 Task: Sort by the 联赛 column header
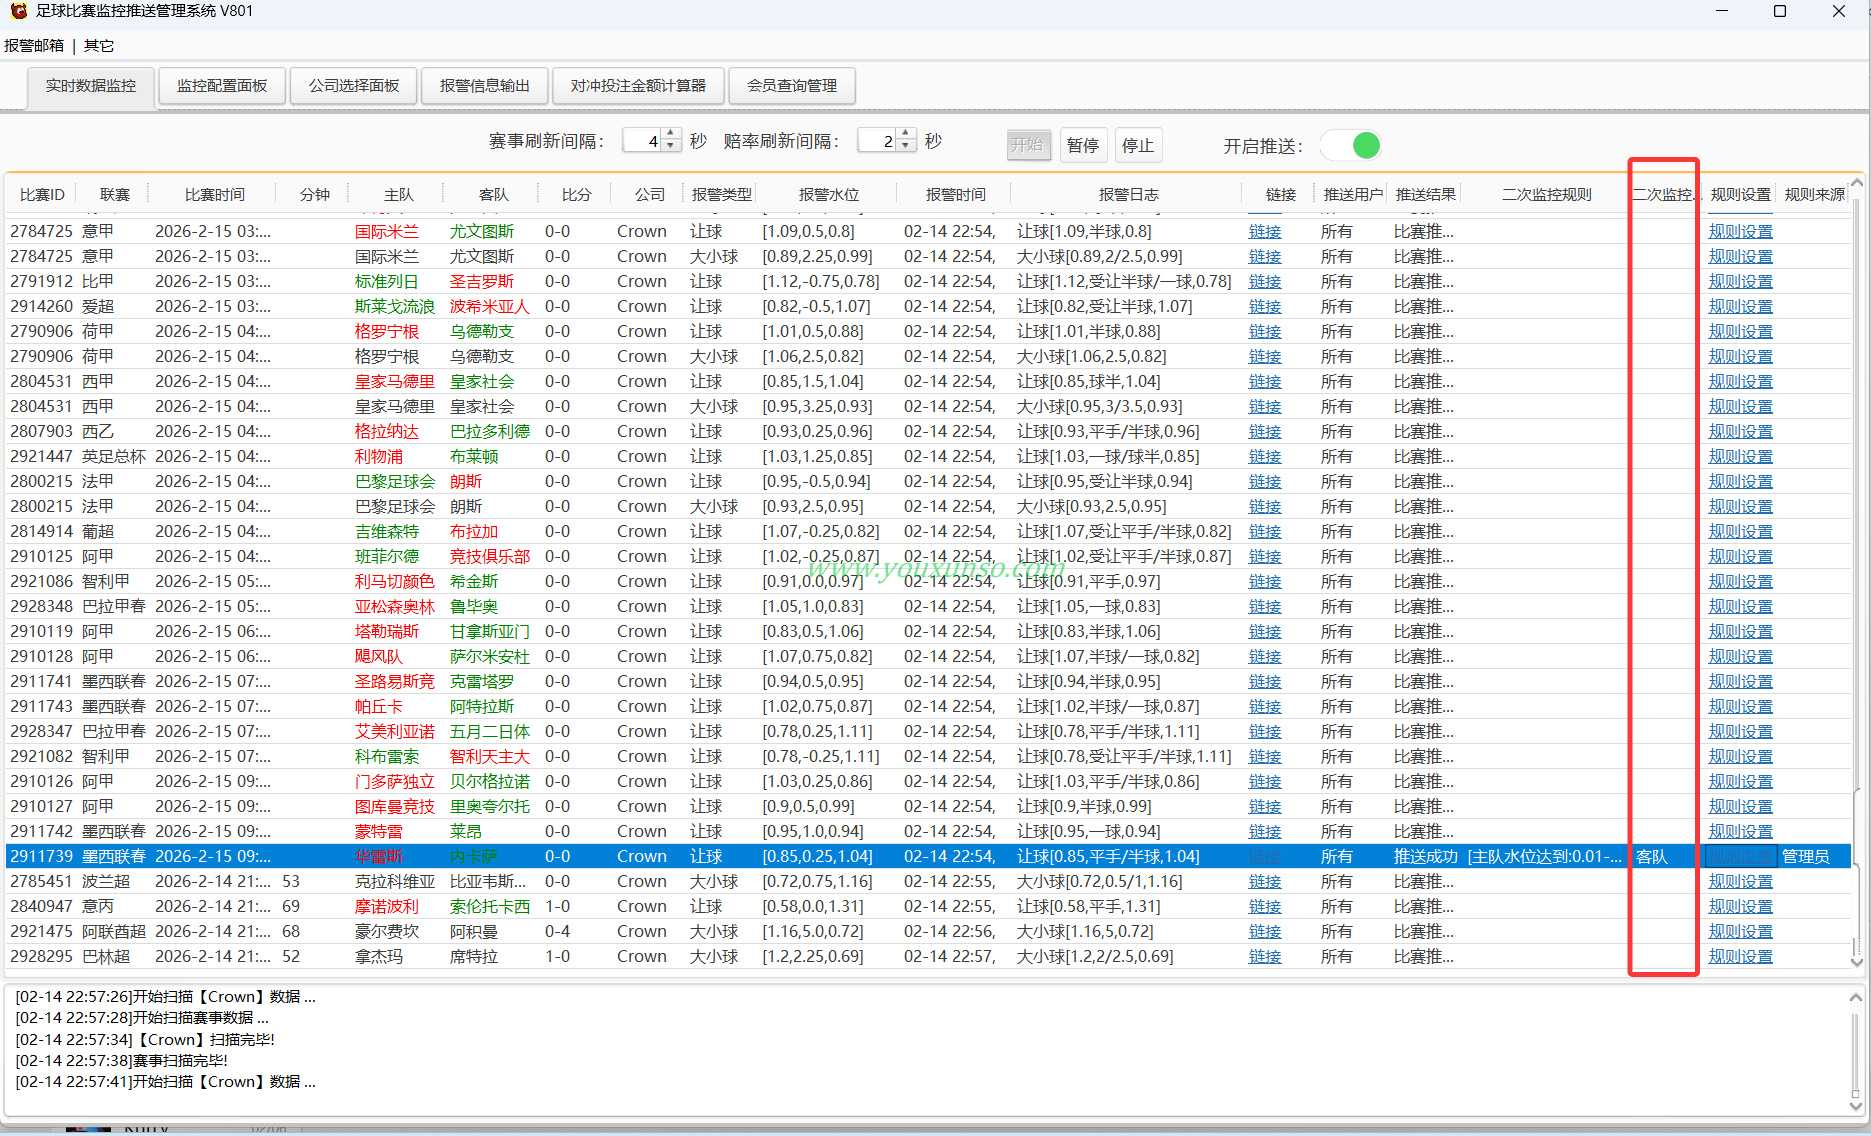pos(115,195)
